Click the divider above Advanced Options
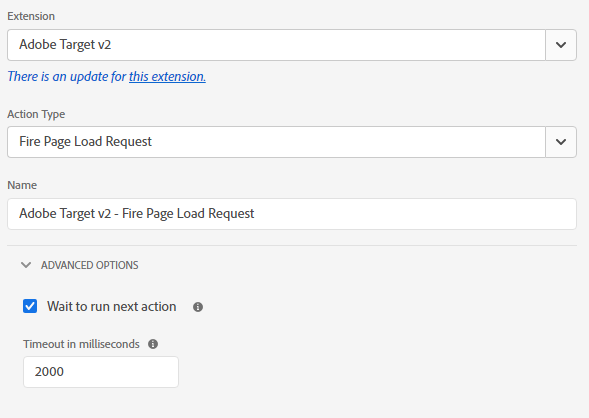This screenshot has width=589, height=418. point(292,246)
